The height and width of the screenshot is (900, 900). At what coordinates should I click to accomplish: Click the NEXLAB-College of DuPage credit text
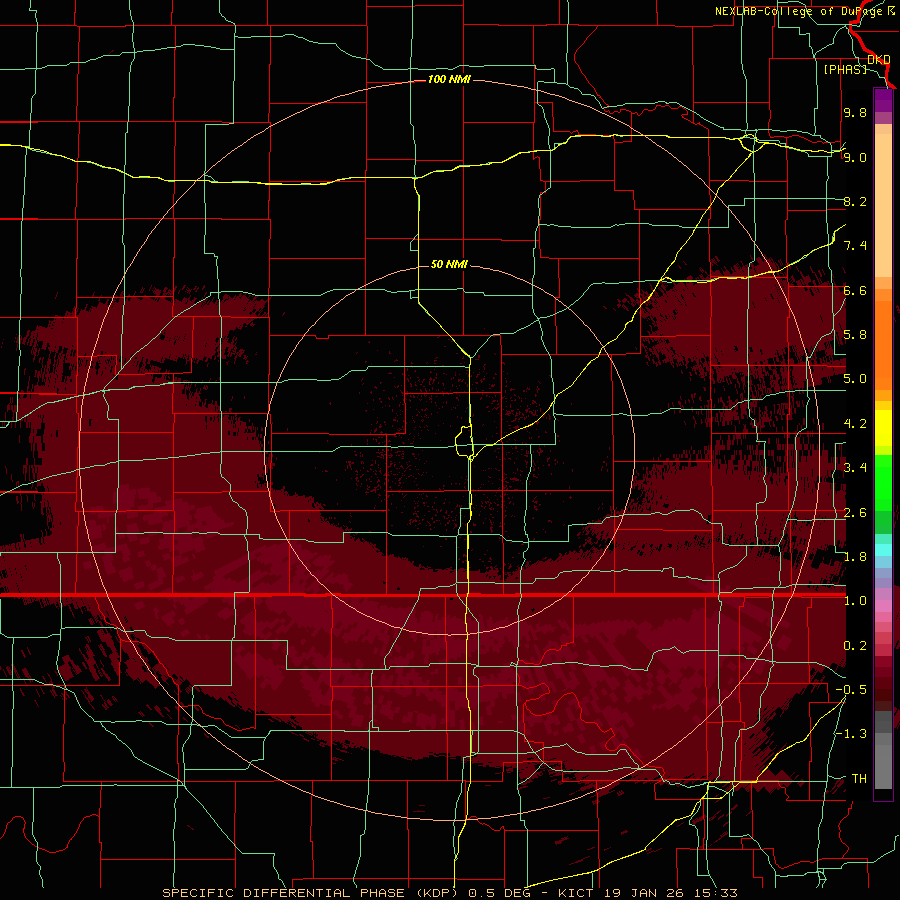[805, 11]
